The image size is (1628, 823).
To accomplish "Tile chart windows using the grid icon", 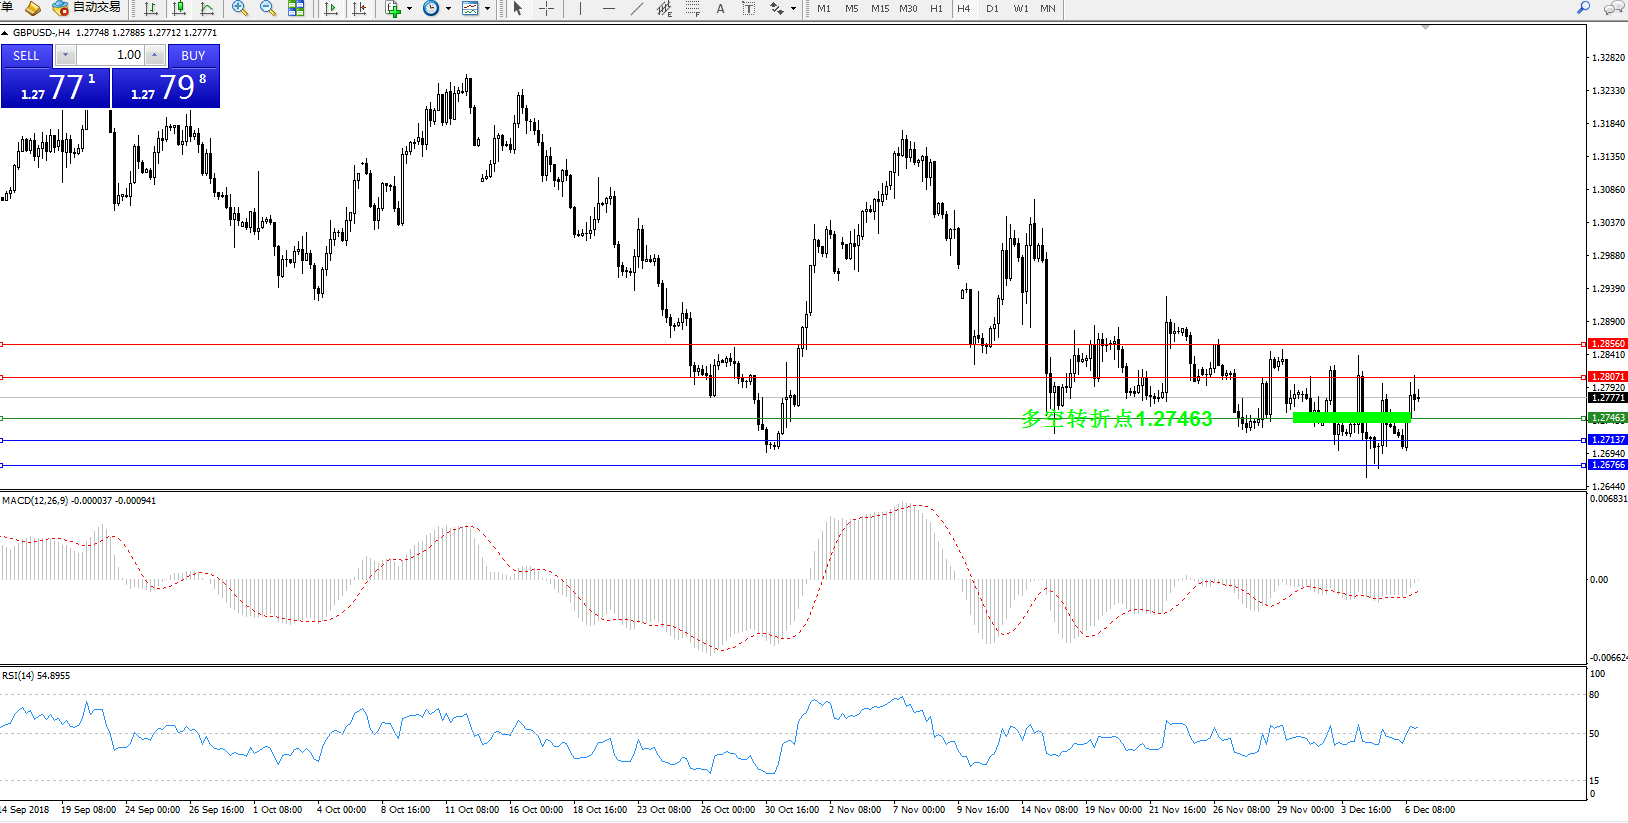I will click(x=296, y=8).
